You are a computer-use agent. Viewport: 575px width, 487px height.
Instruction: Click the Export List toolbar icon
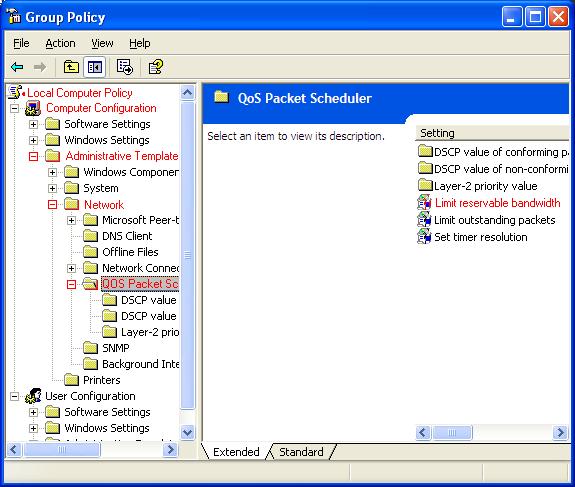[x=125, y=67]
